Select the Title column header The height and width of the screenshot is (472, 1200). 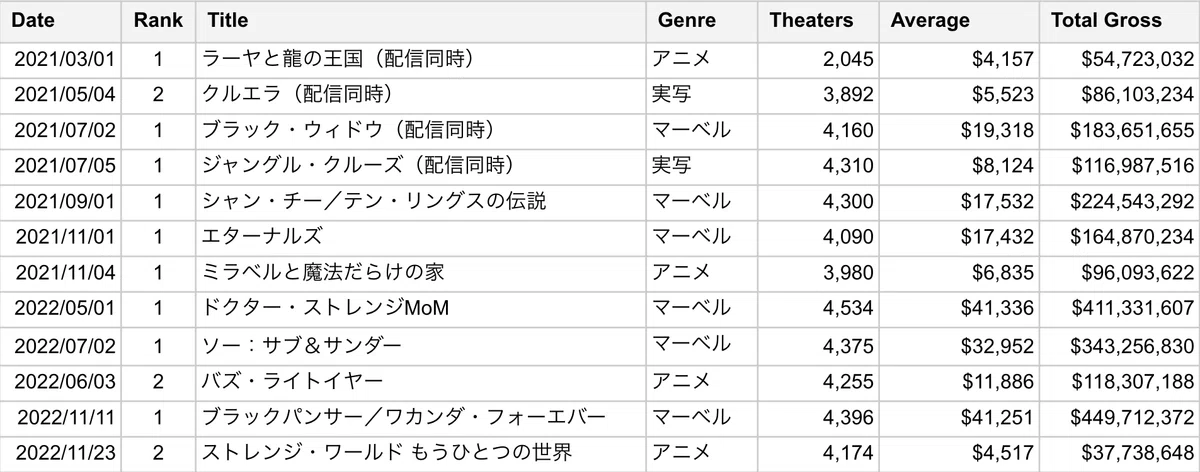[420, 21]
